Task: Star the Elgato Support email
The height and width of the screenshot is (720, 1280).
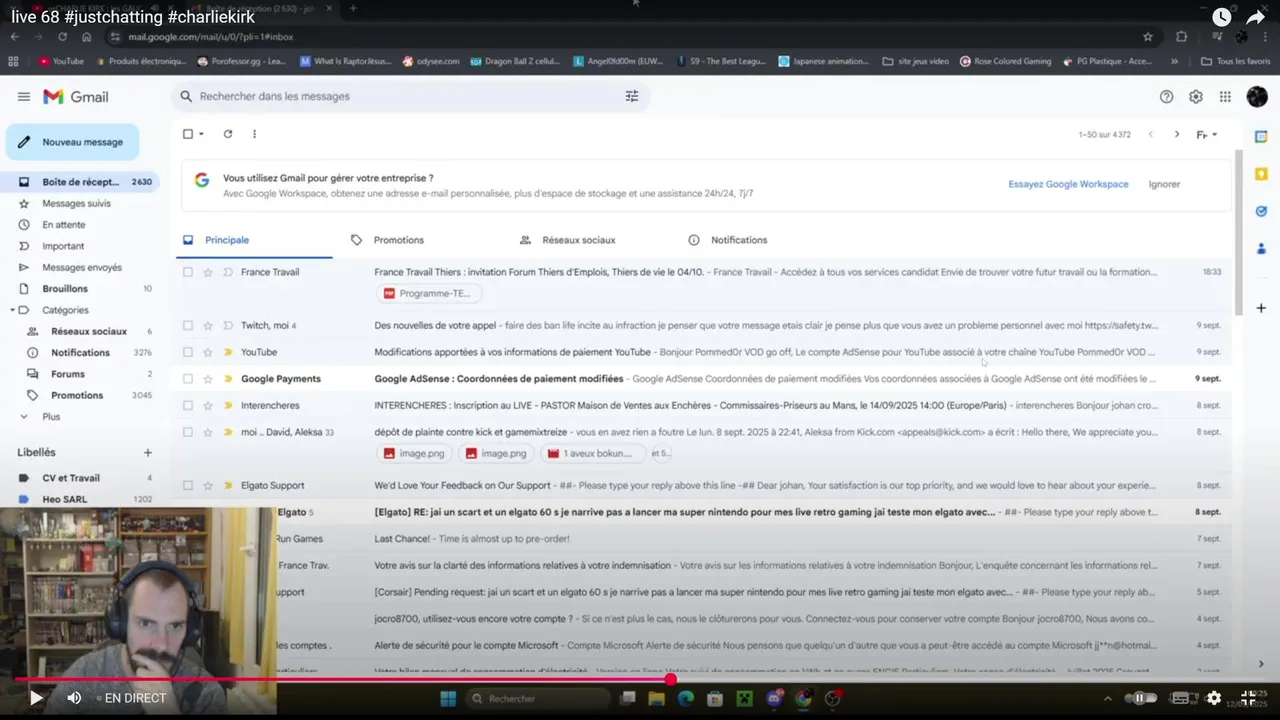Action: click(208, 485)
